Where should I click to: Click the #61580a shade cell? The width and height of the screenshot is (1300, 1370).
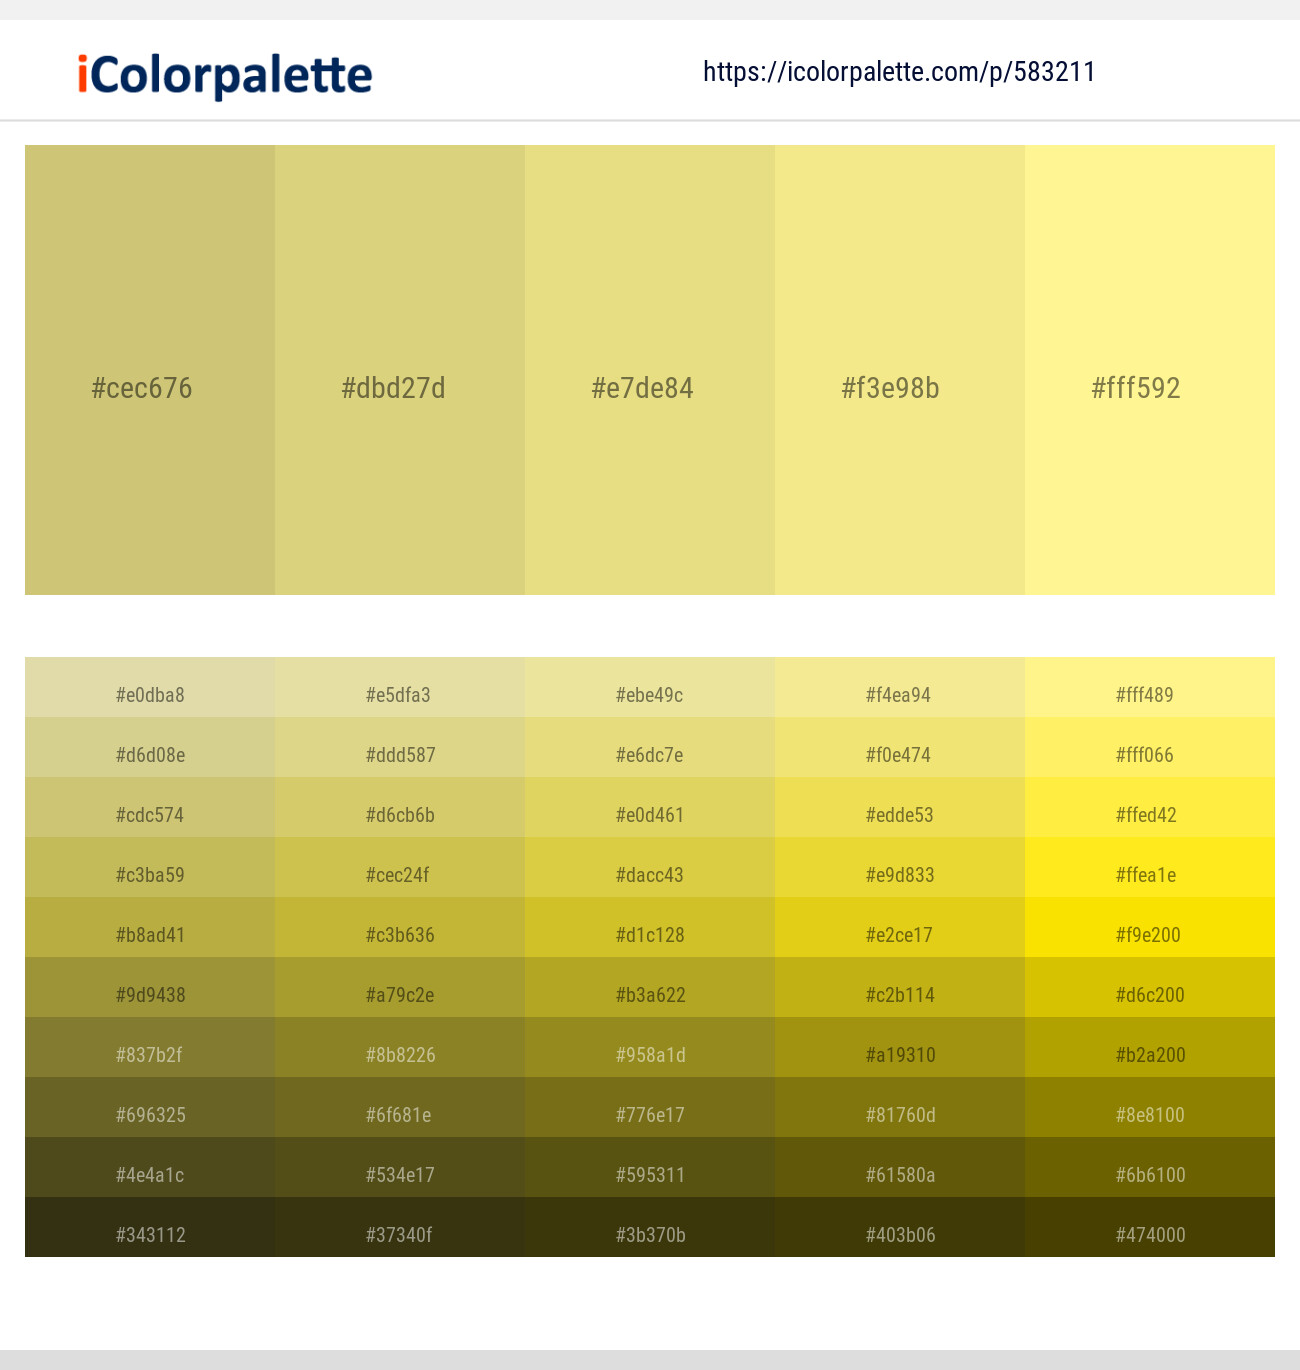tap(900, 1174)
